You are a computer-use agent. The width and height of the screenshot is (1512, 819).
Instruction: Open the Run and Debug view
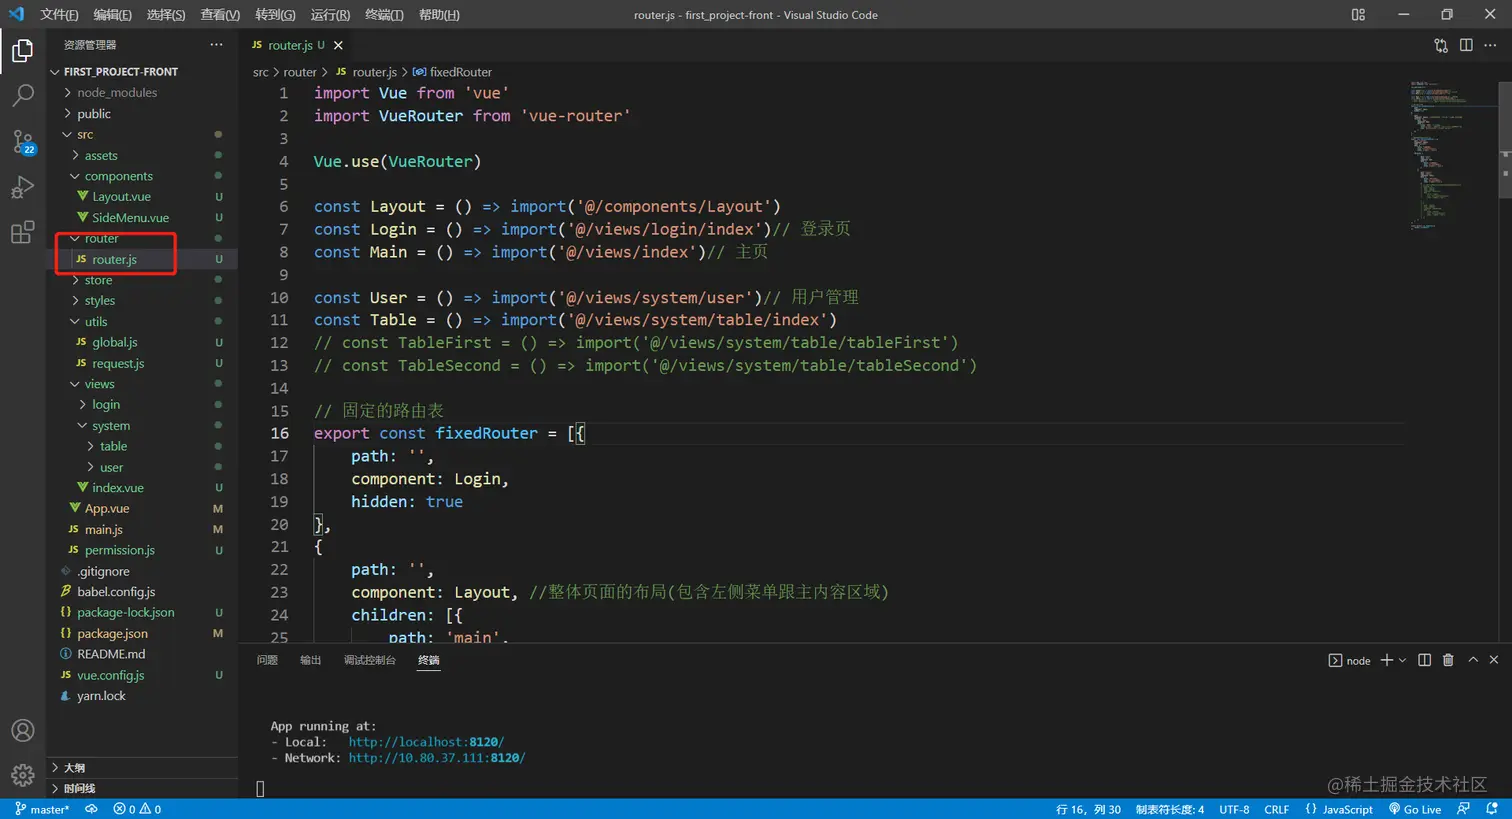pyautogui.click(x=22, y=187)
